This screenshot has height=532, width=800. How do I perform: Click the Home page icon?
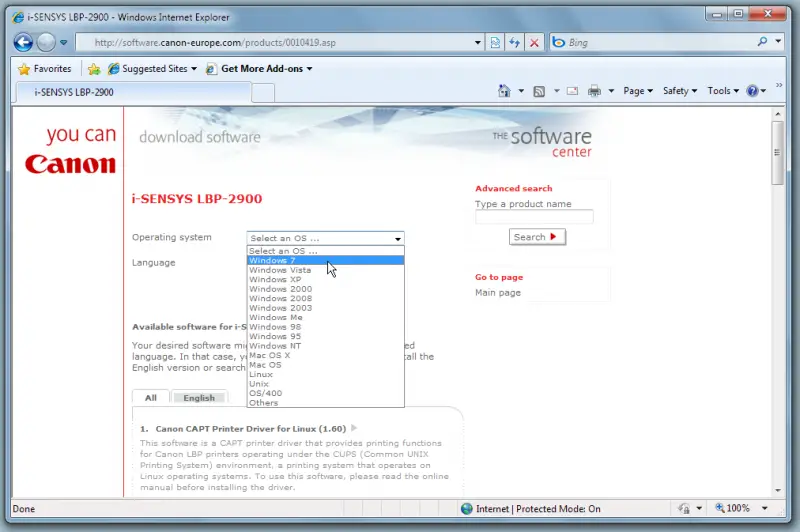tap(504, 91)
